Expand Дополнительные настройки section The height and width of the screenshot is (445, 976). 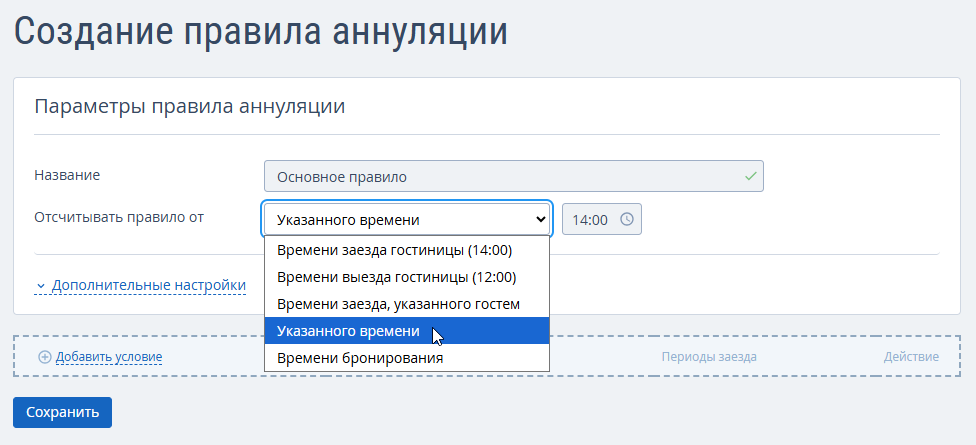[148, 286]
